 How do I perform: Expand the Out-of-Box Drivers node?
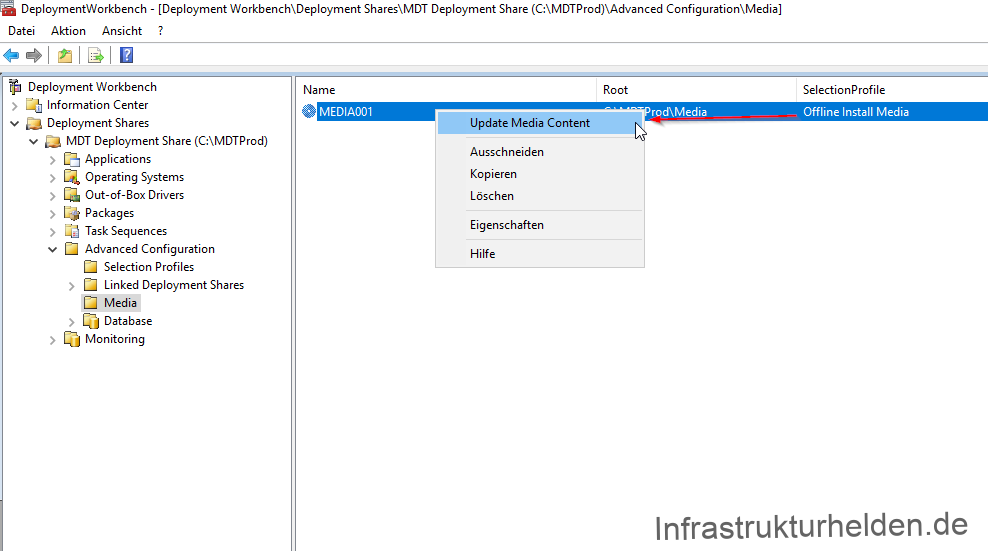(52, 195)
